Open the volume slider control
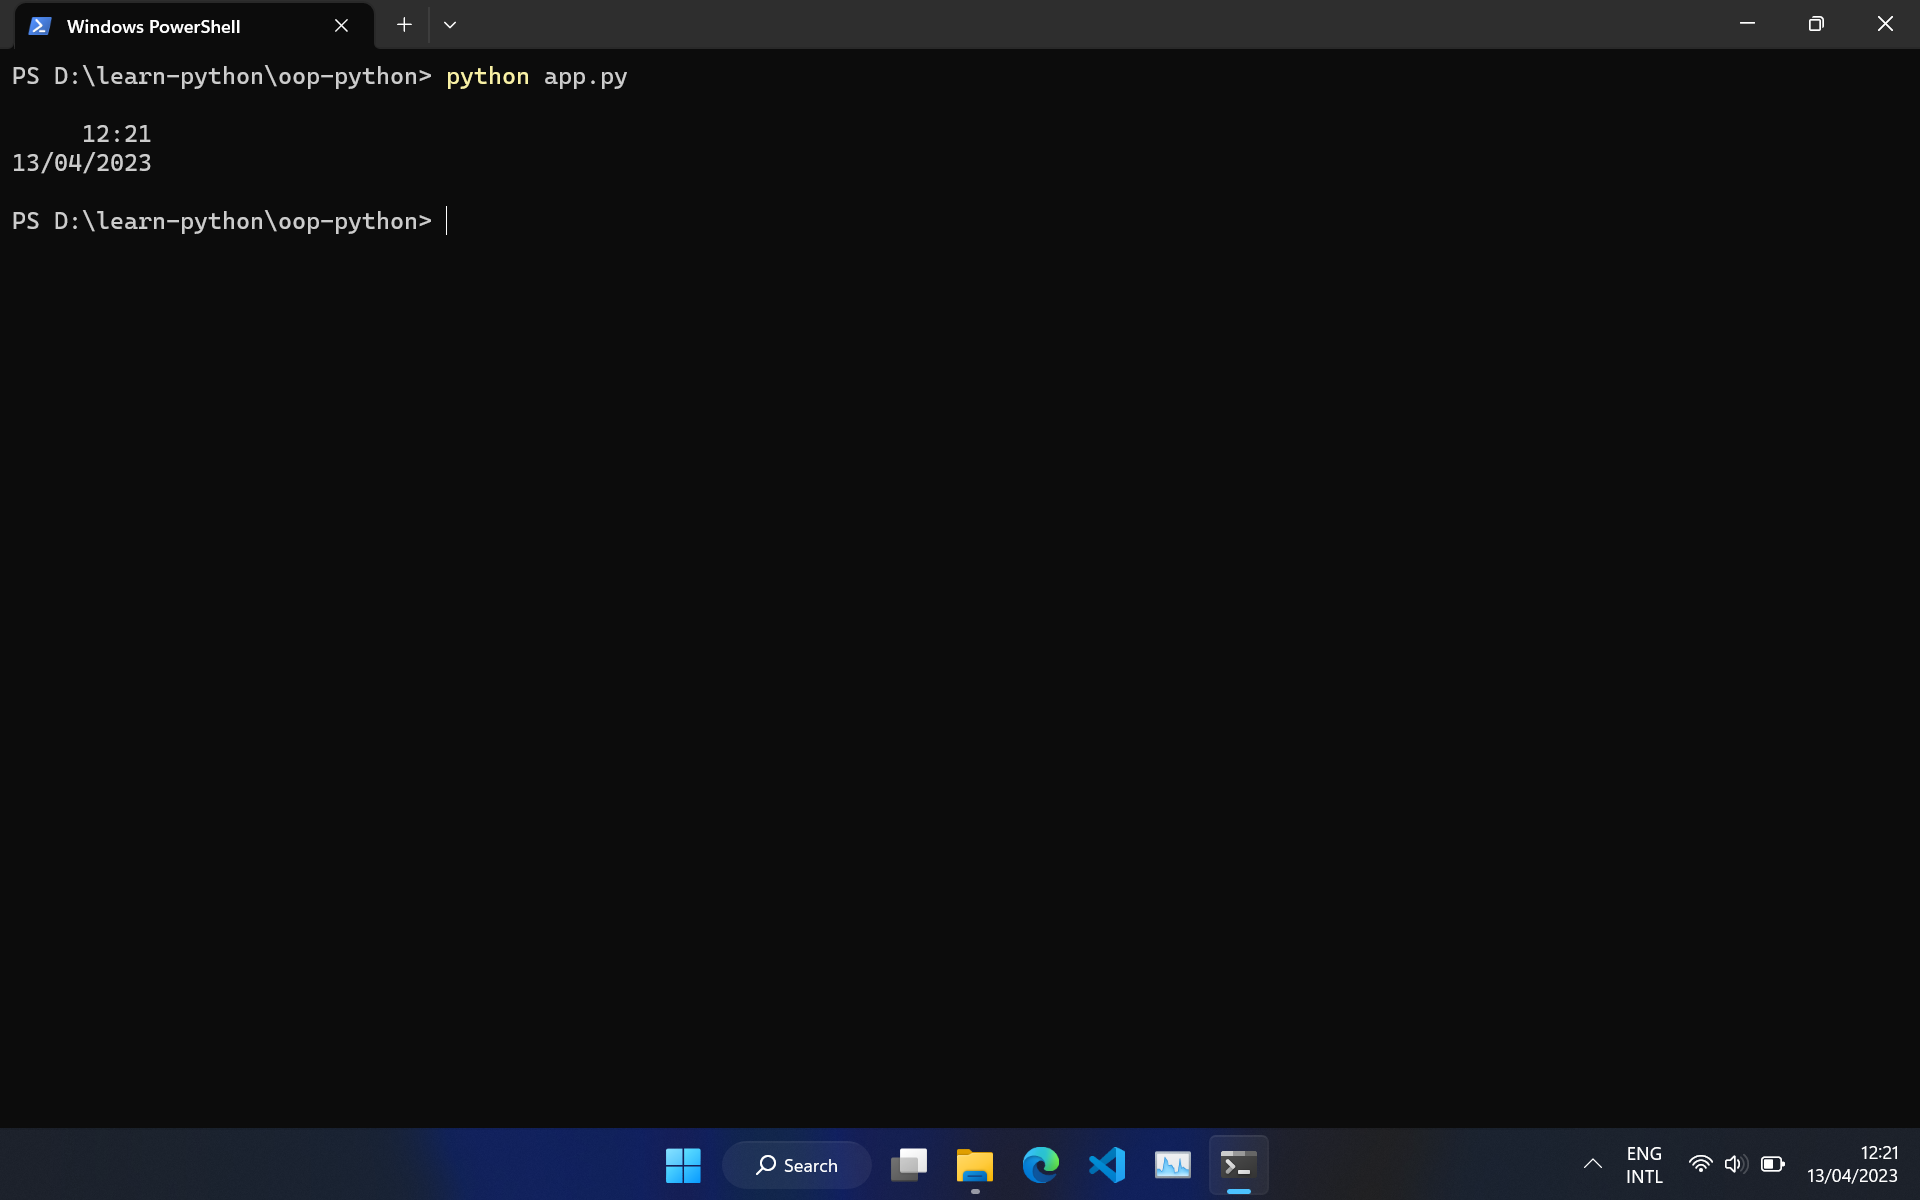 click(x=1734, y=1164)
